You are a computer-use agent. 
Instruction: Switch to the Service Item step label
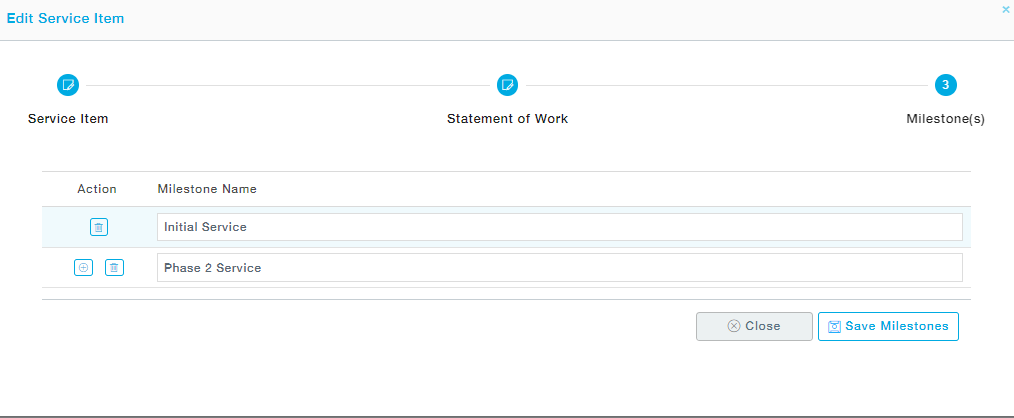(68, 119)
